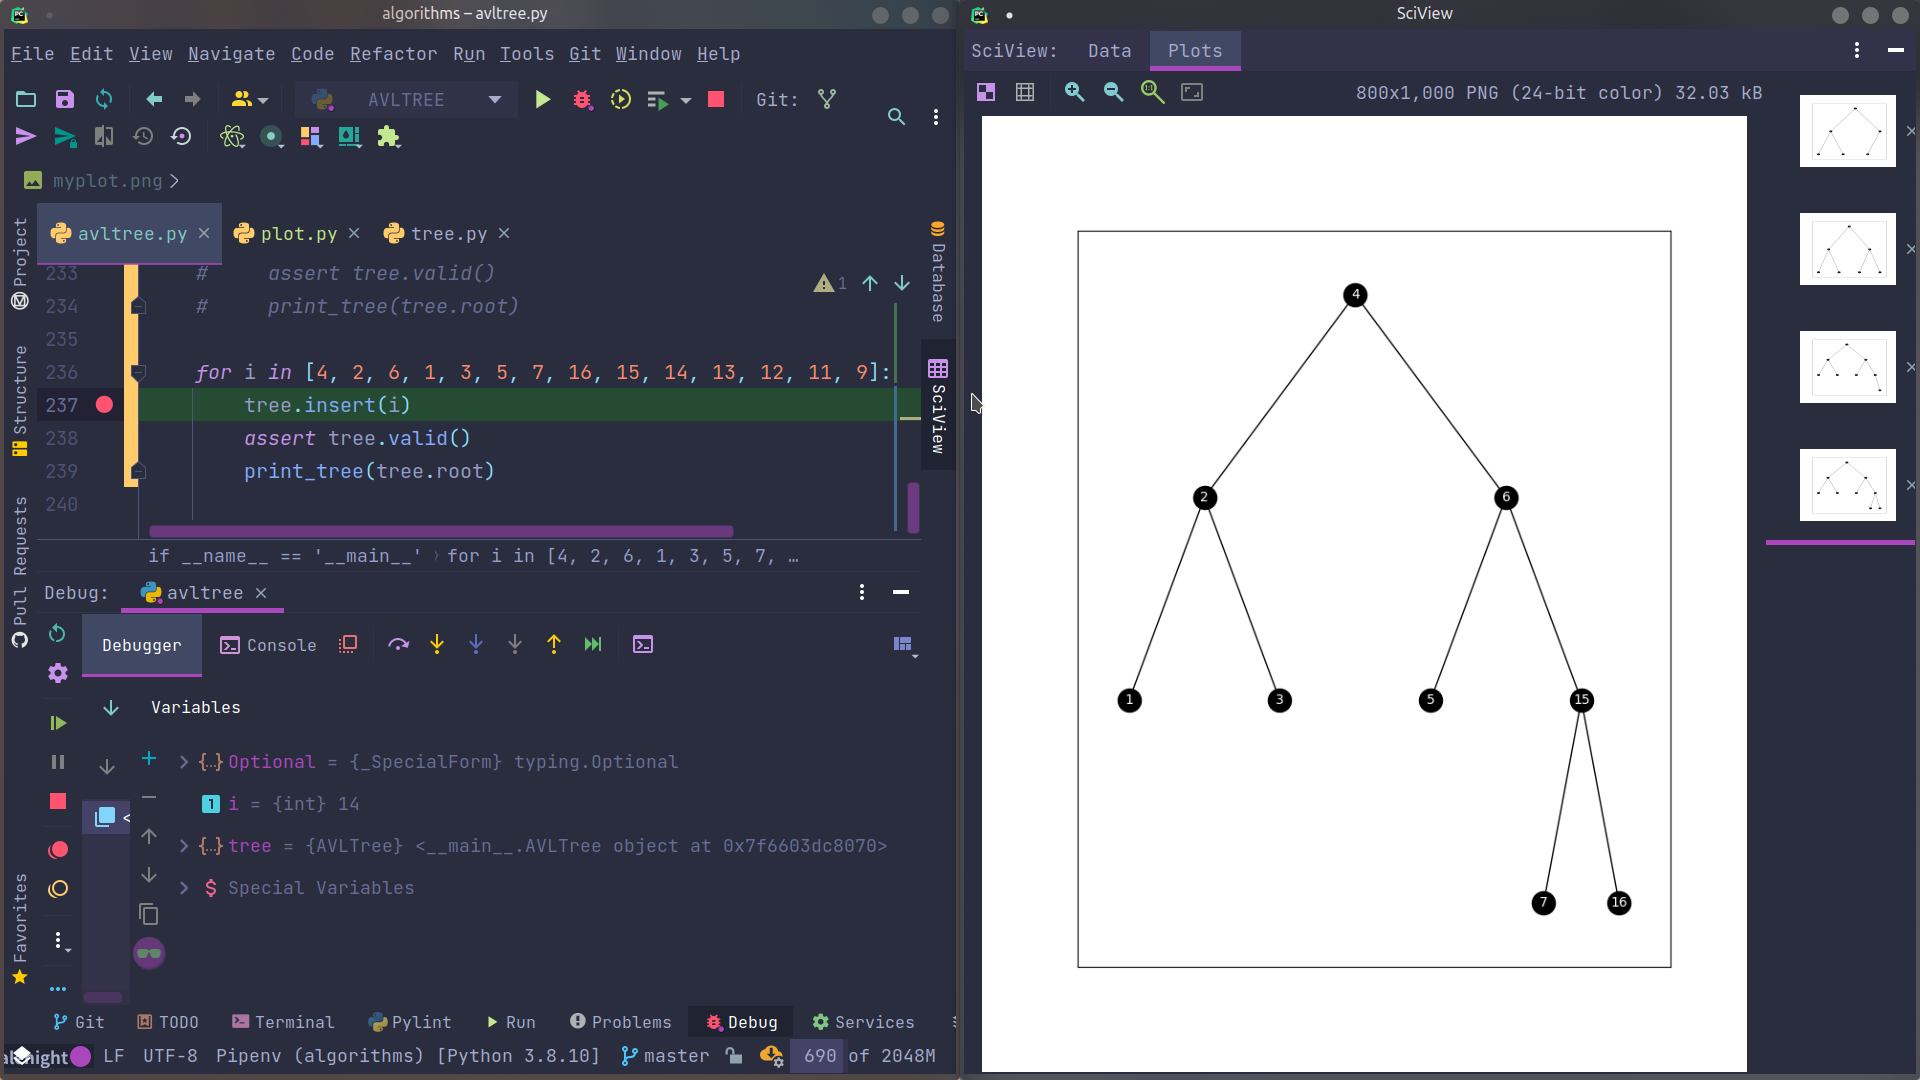This screenshot has width=1920, height=1080.
Task: Synchronize files with reload icon
Action: (104, 99)
